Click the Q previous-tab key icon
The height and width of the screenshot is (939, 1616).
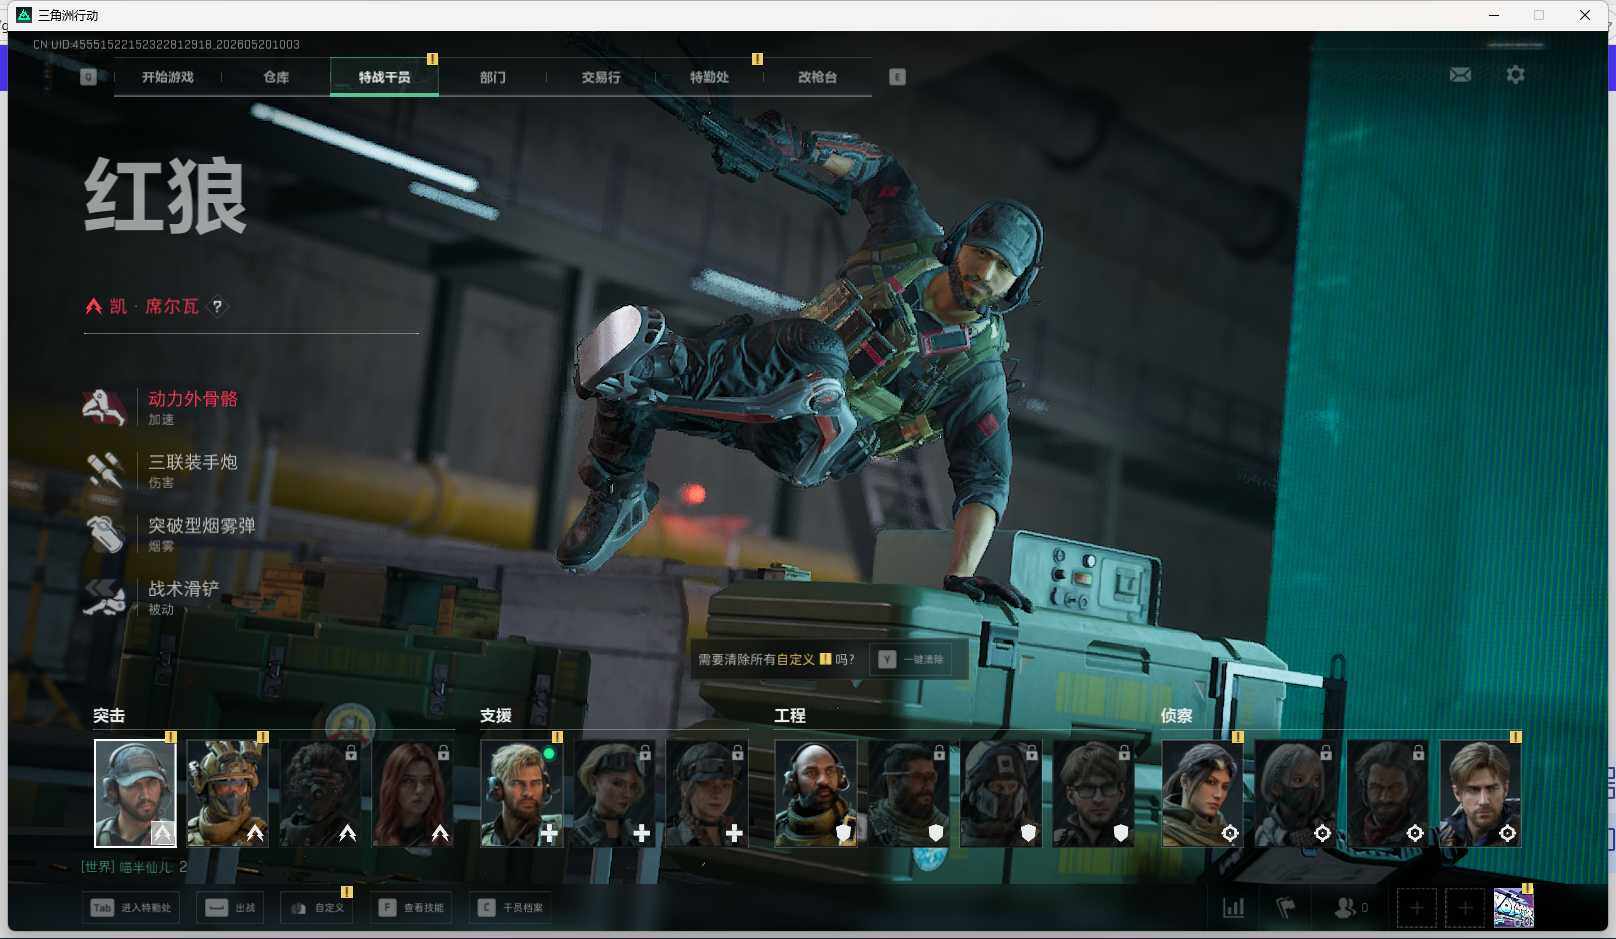coord(88,77)
